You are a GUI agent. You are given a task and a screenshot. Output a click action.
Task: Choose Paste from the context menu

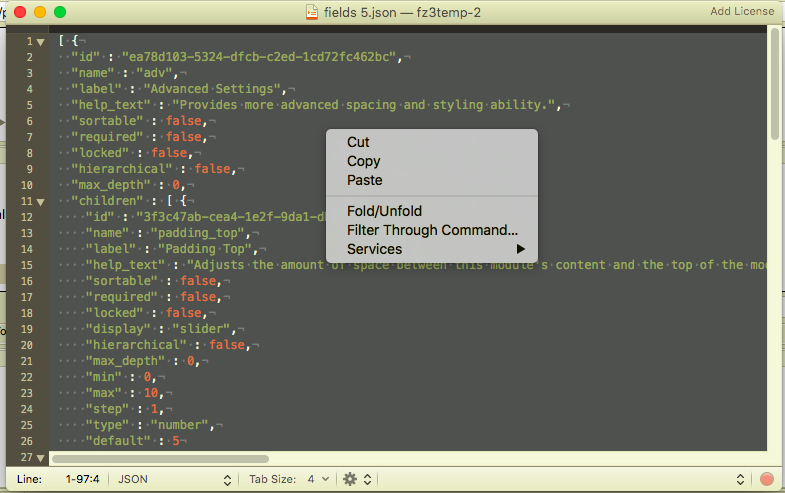(x=432, y=180)
